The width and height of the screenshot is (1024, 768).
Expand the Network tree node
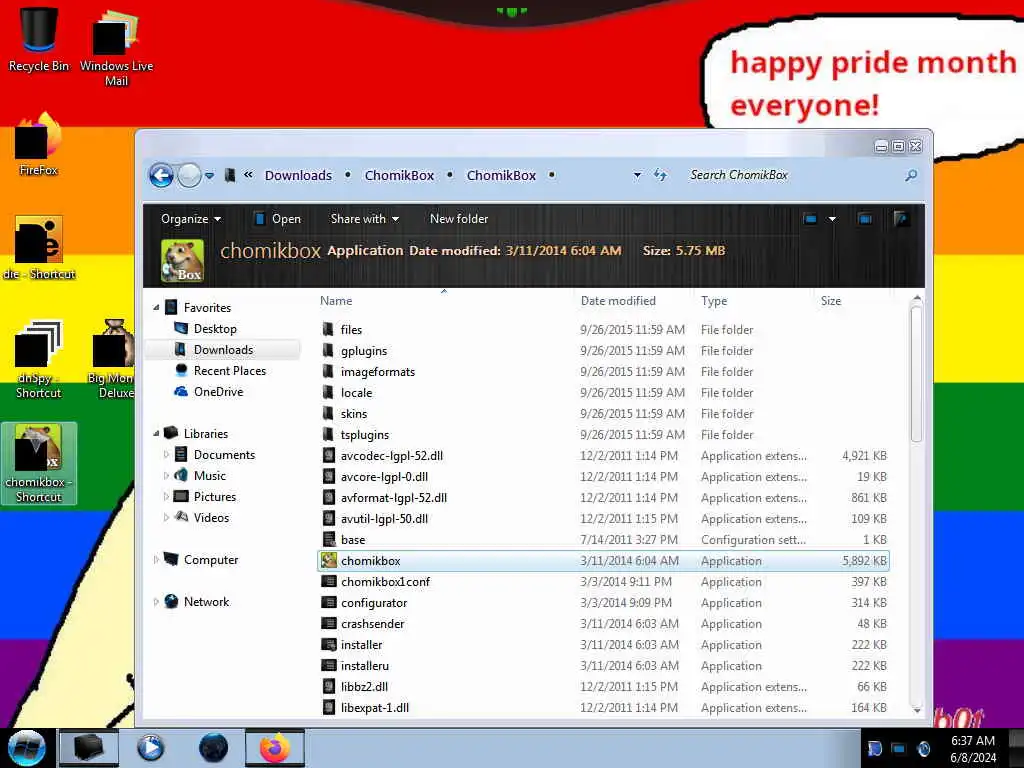(156, 601)
